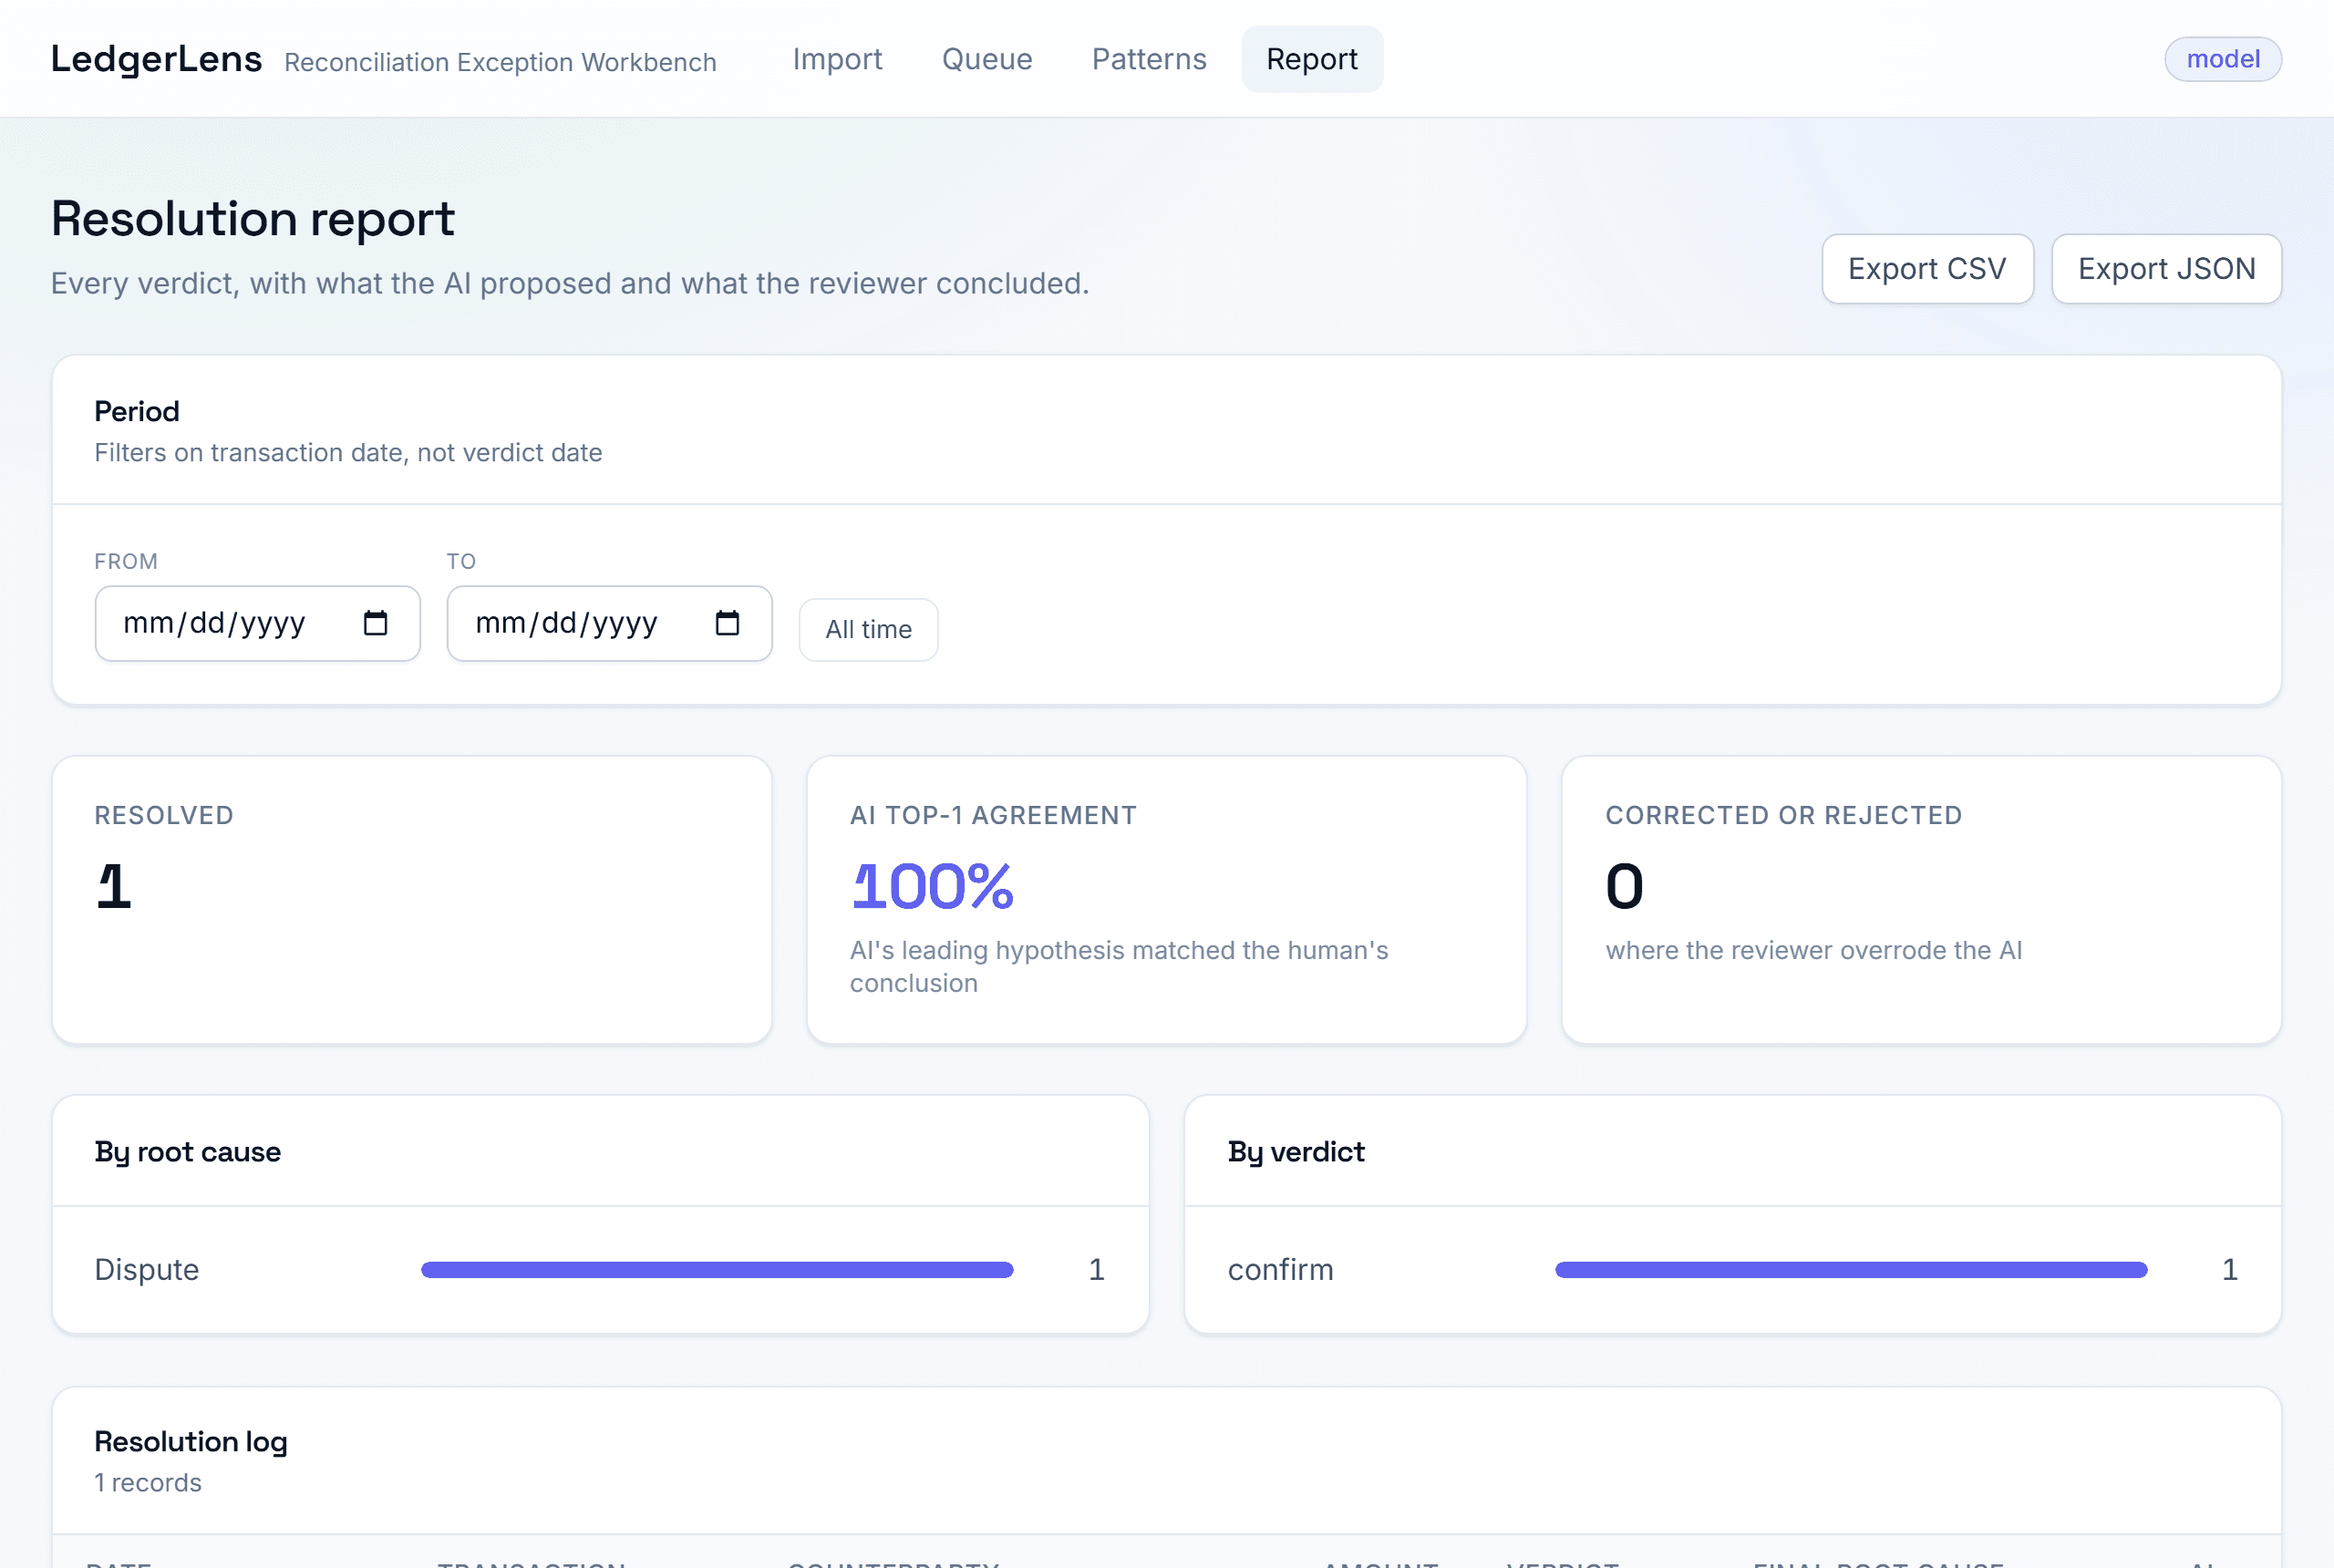The height and width of the screenshot is (1568, 2334).
Task: Click 'Reconciliation Exception Workbench' subtitle
Action: (x=500, y=62)
